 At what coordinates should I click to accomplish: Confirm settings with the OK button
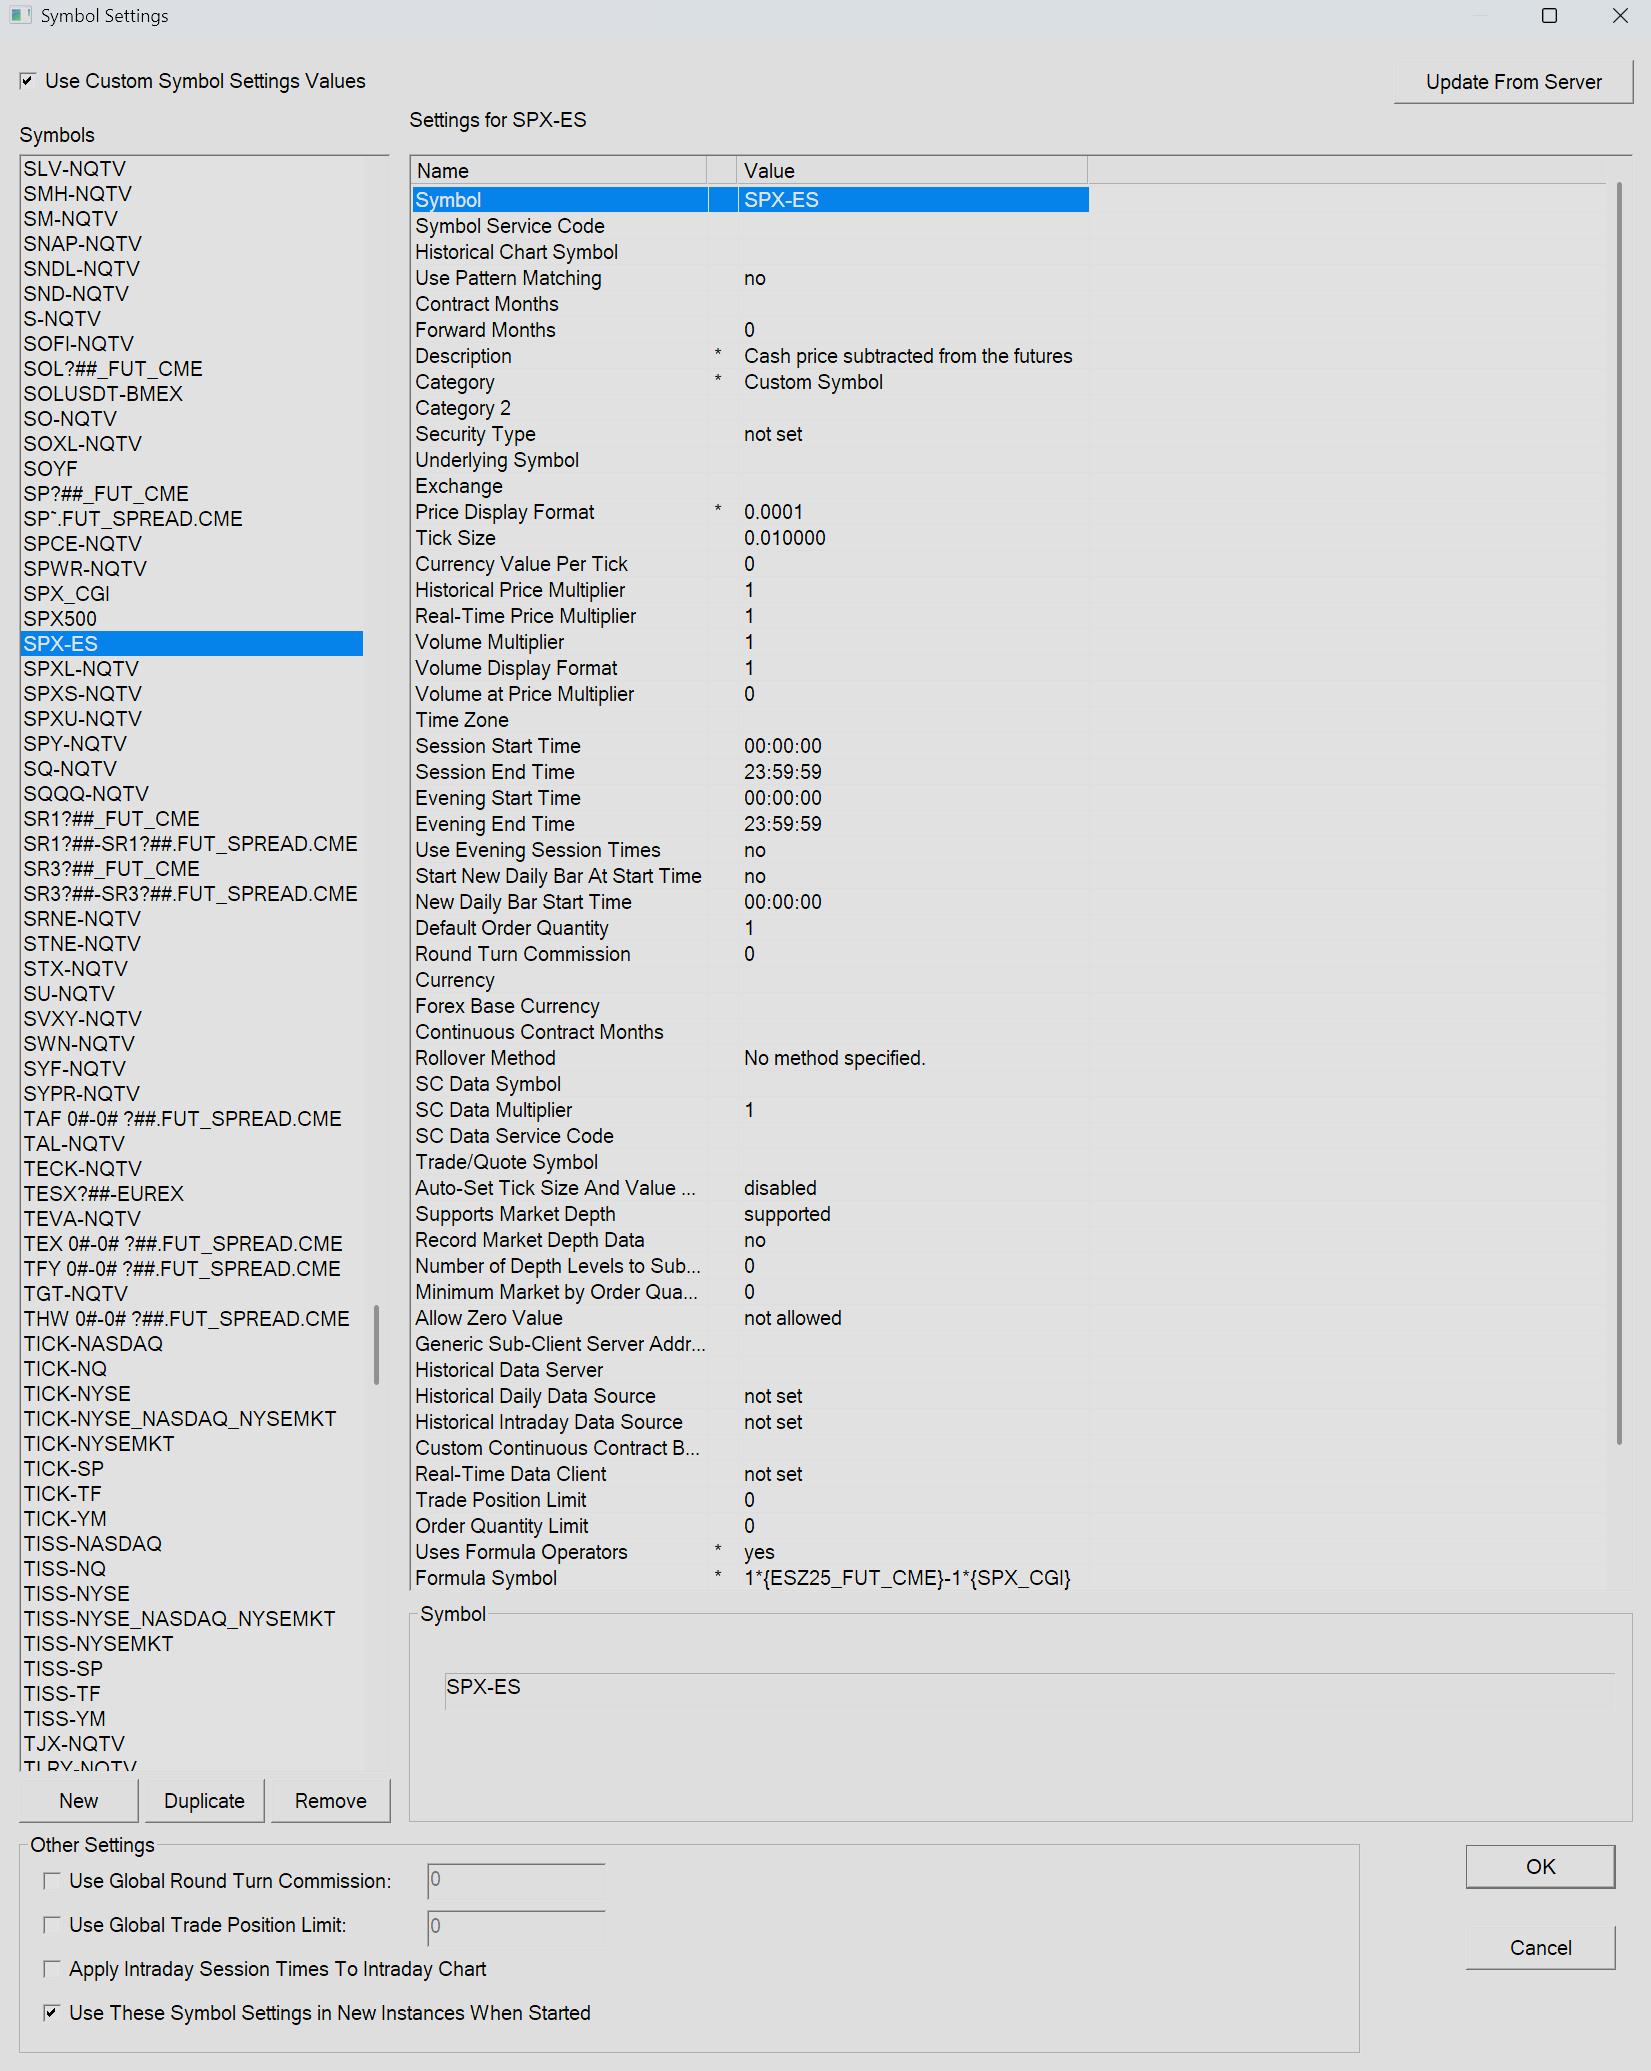click(x=1540, y=1867)
